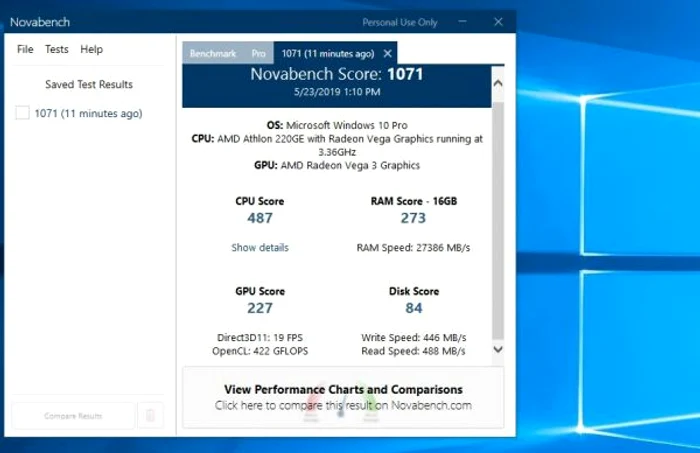Select saved result 1071 (11 minutes ago)
The width and height of the screenshot is (700, 453).
pos(88,113)
